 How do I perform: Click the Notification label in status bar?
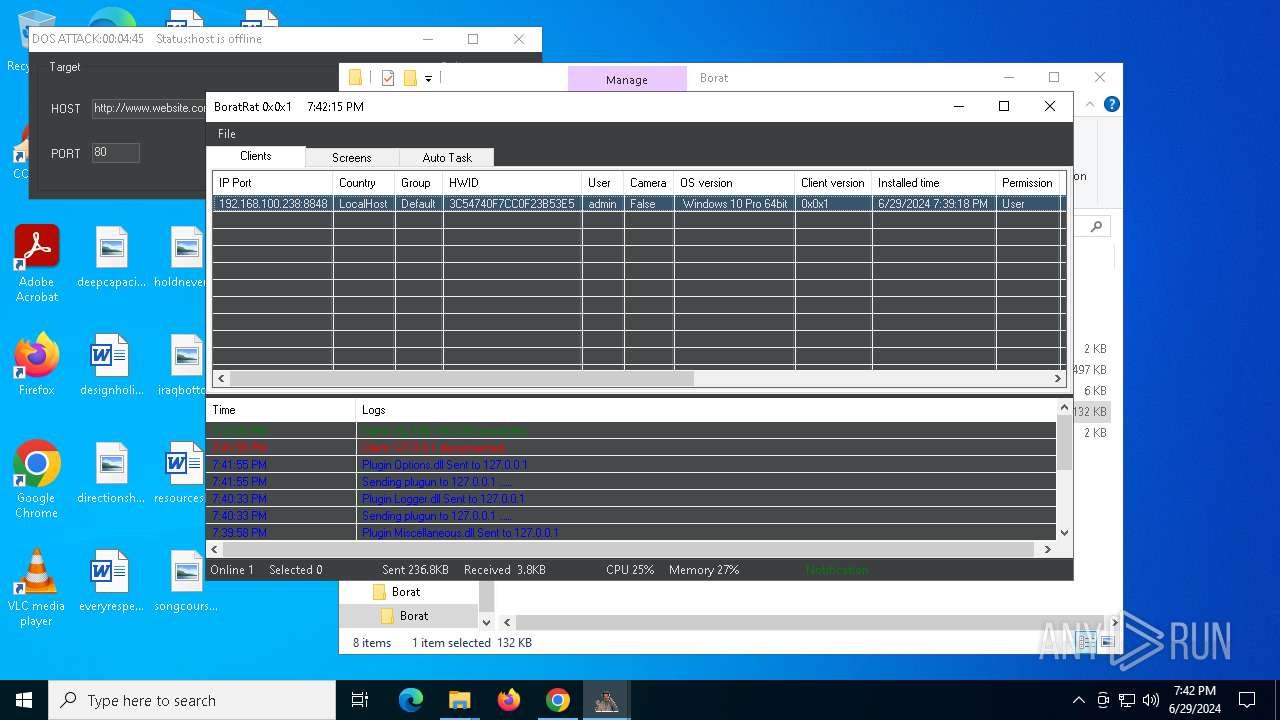[x=837, y=570]
